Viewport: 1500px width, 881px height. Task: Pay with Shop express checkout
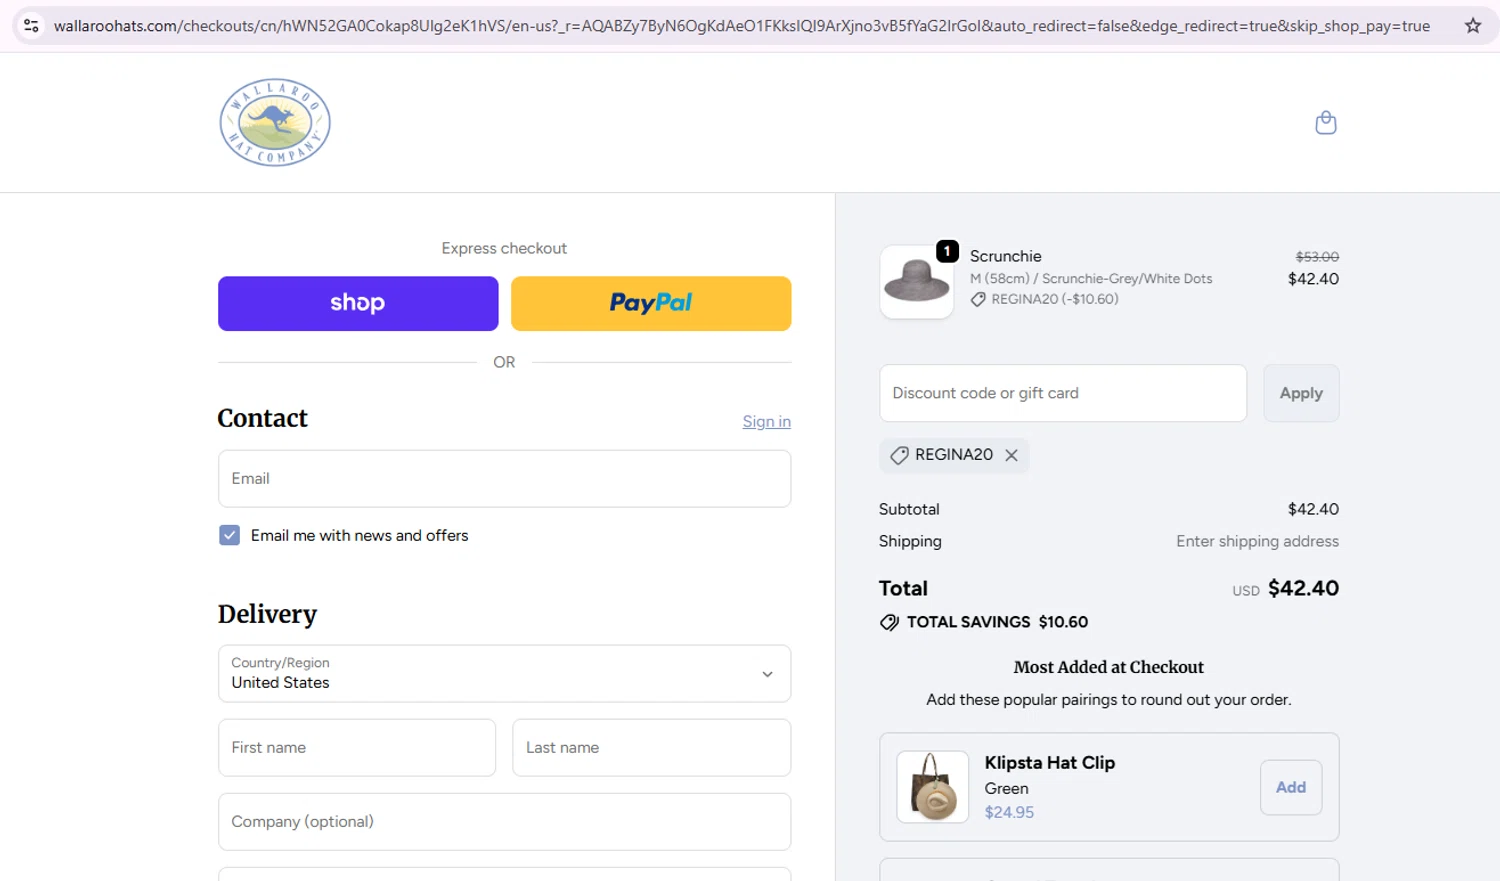[358, 303]
